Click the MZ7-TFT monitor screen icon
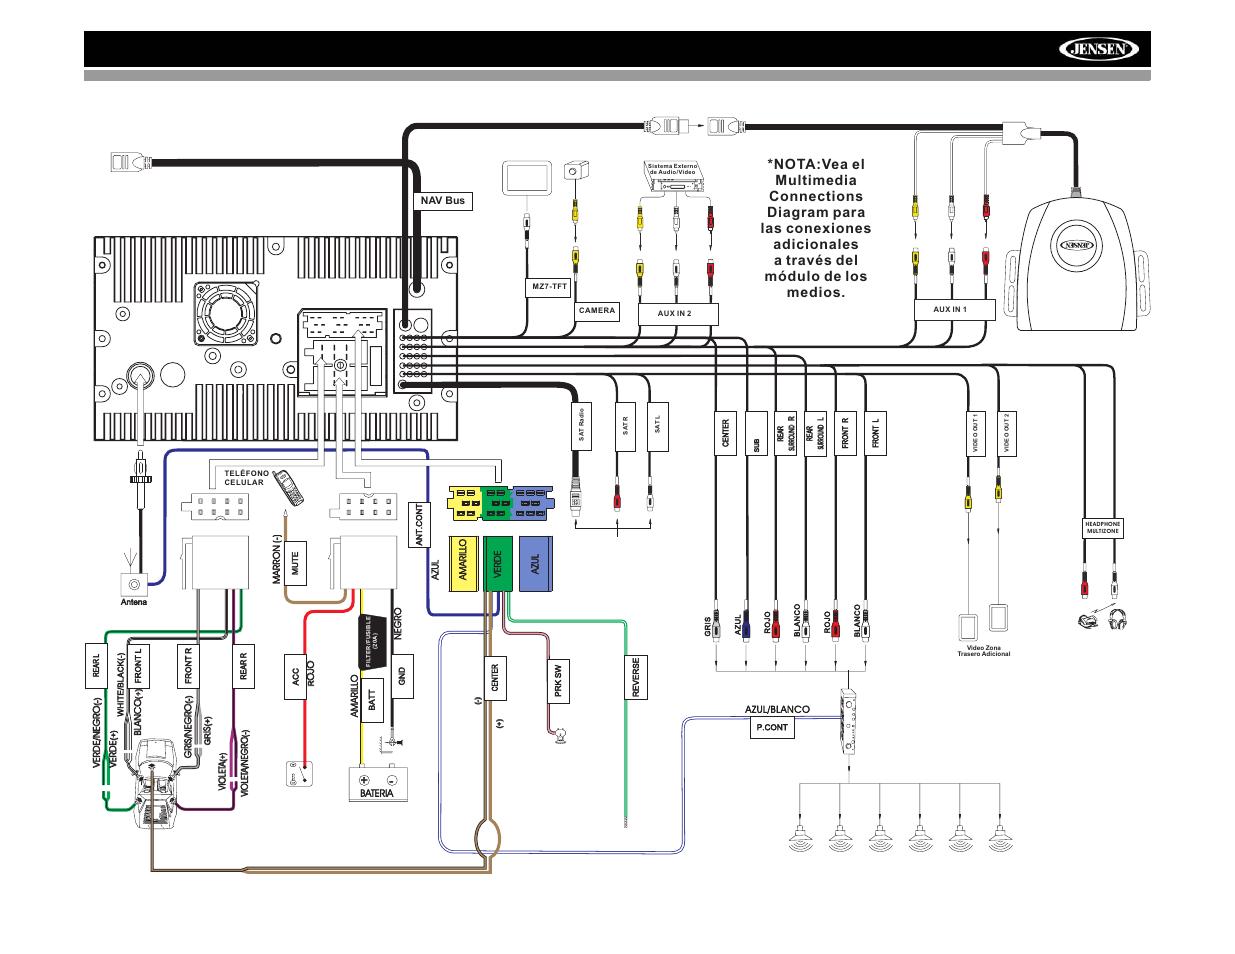 (x=526, y=180)
